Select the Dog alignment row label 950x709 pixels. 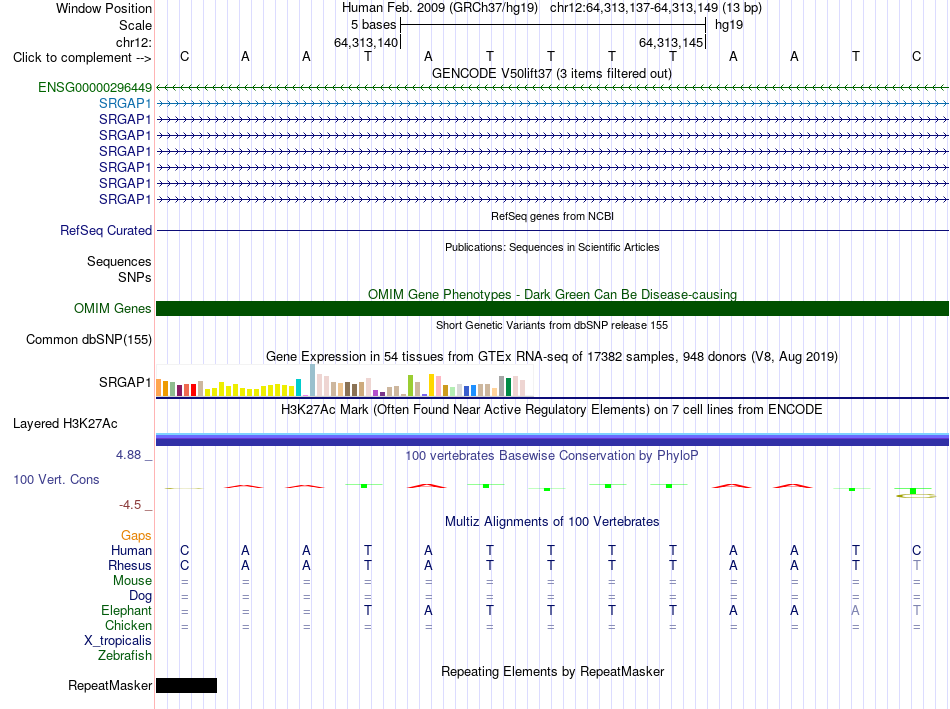[x=140, y=596]
